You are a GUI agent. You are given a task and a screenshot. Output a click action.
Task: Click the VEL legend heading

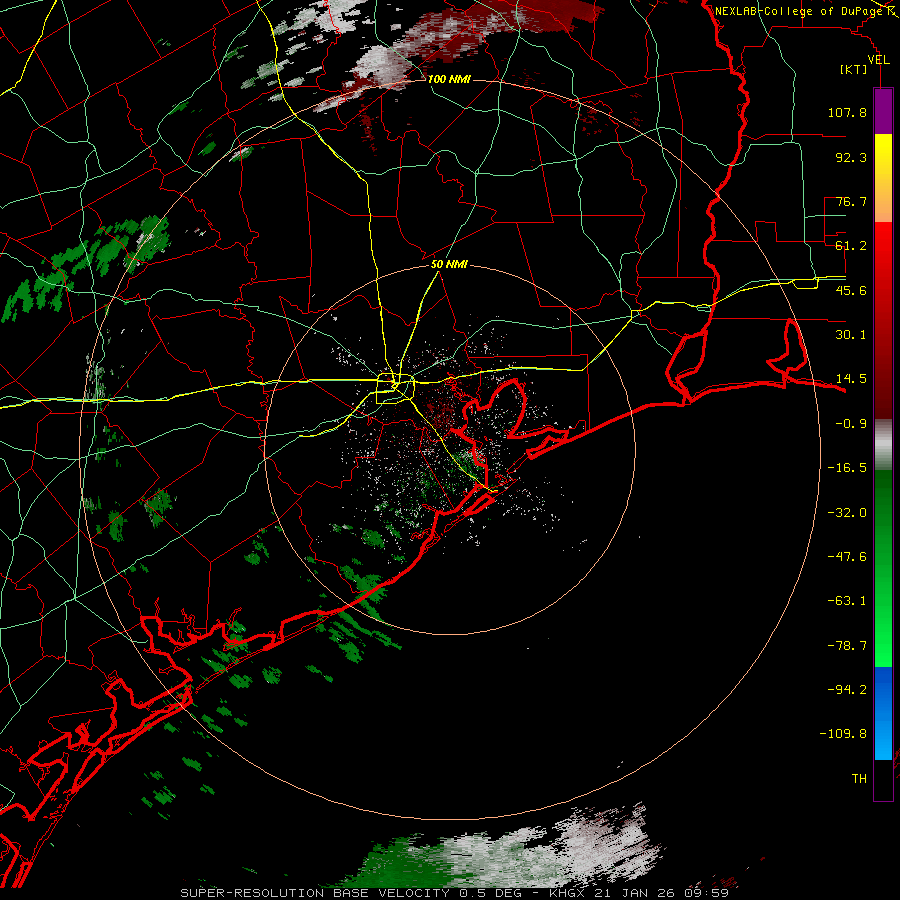tap(878, 60)
